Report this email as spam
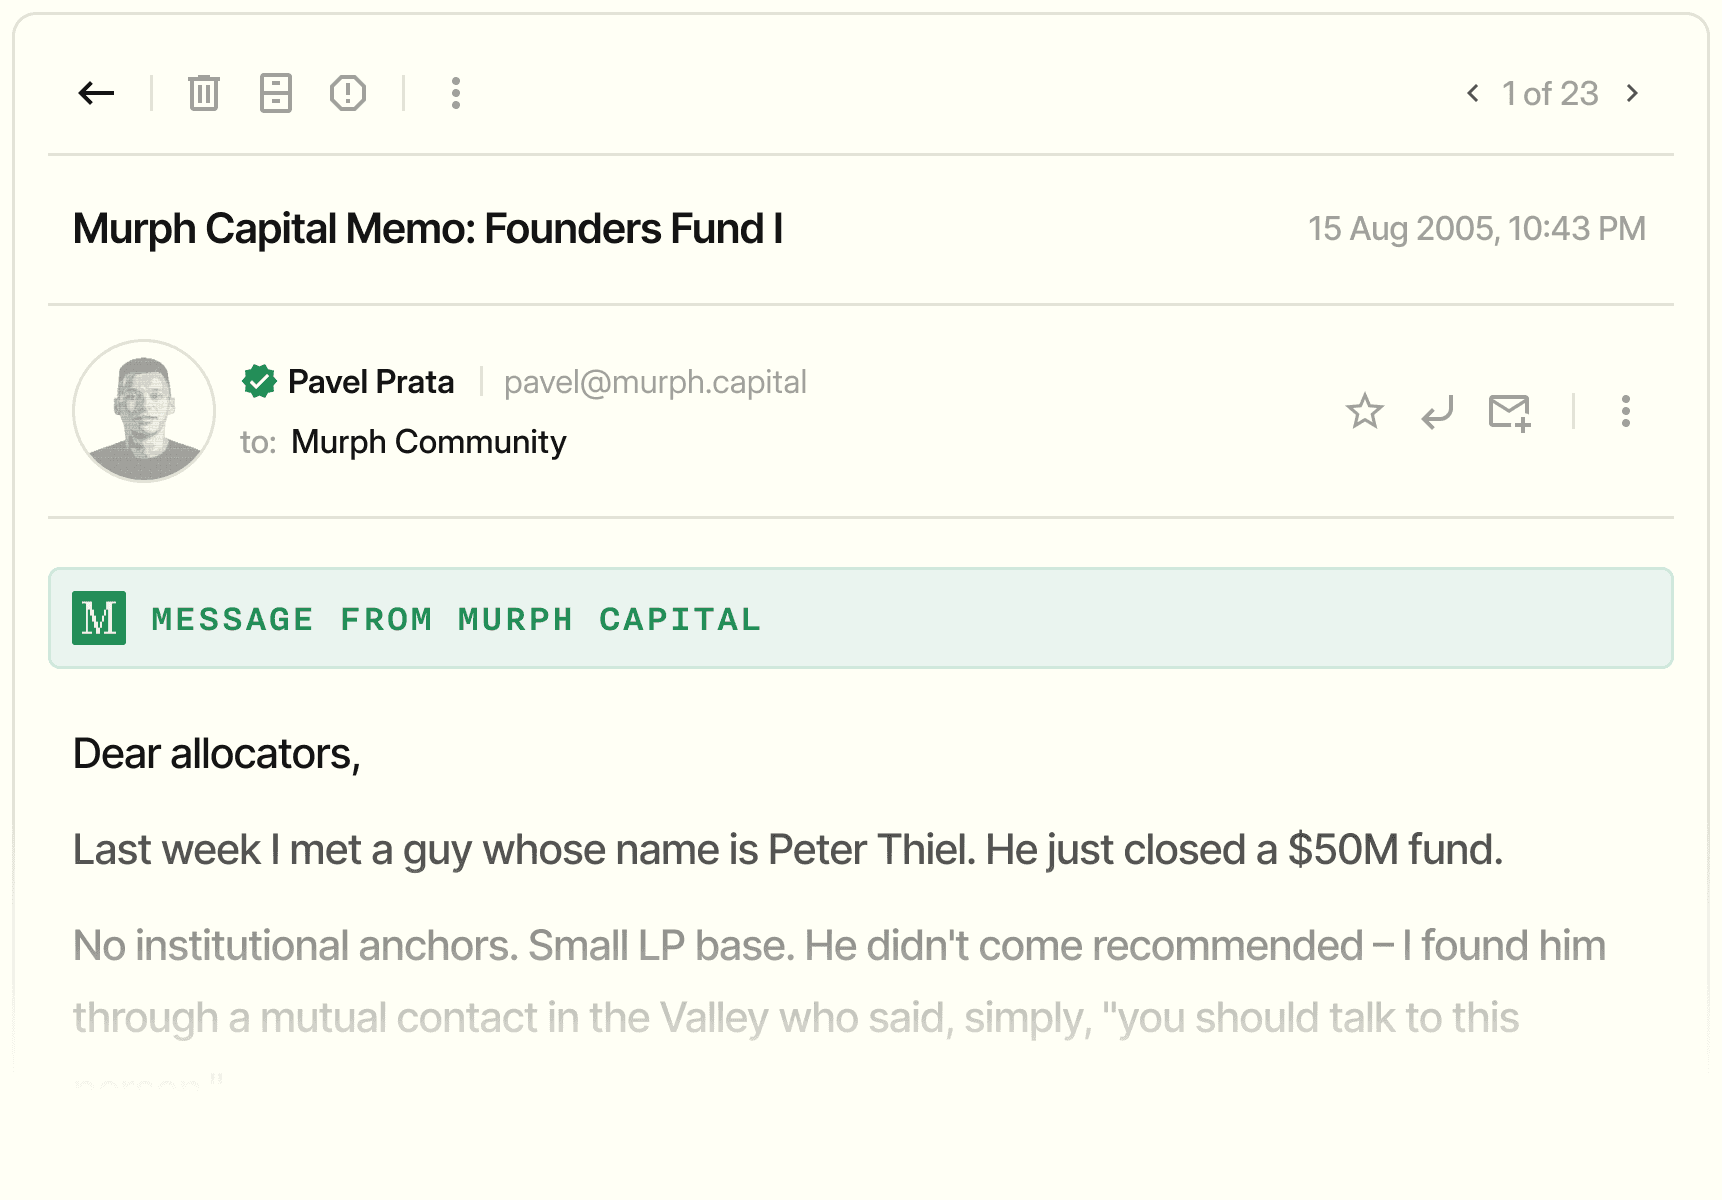1722x1200 pixels. (x=348, y=93)
